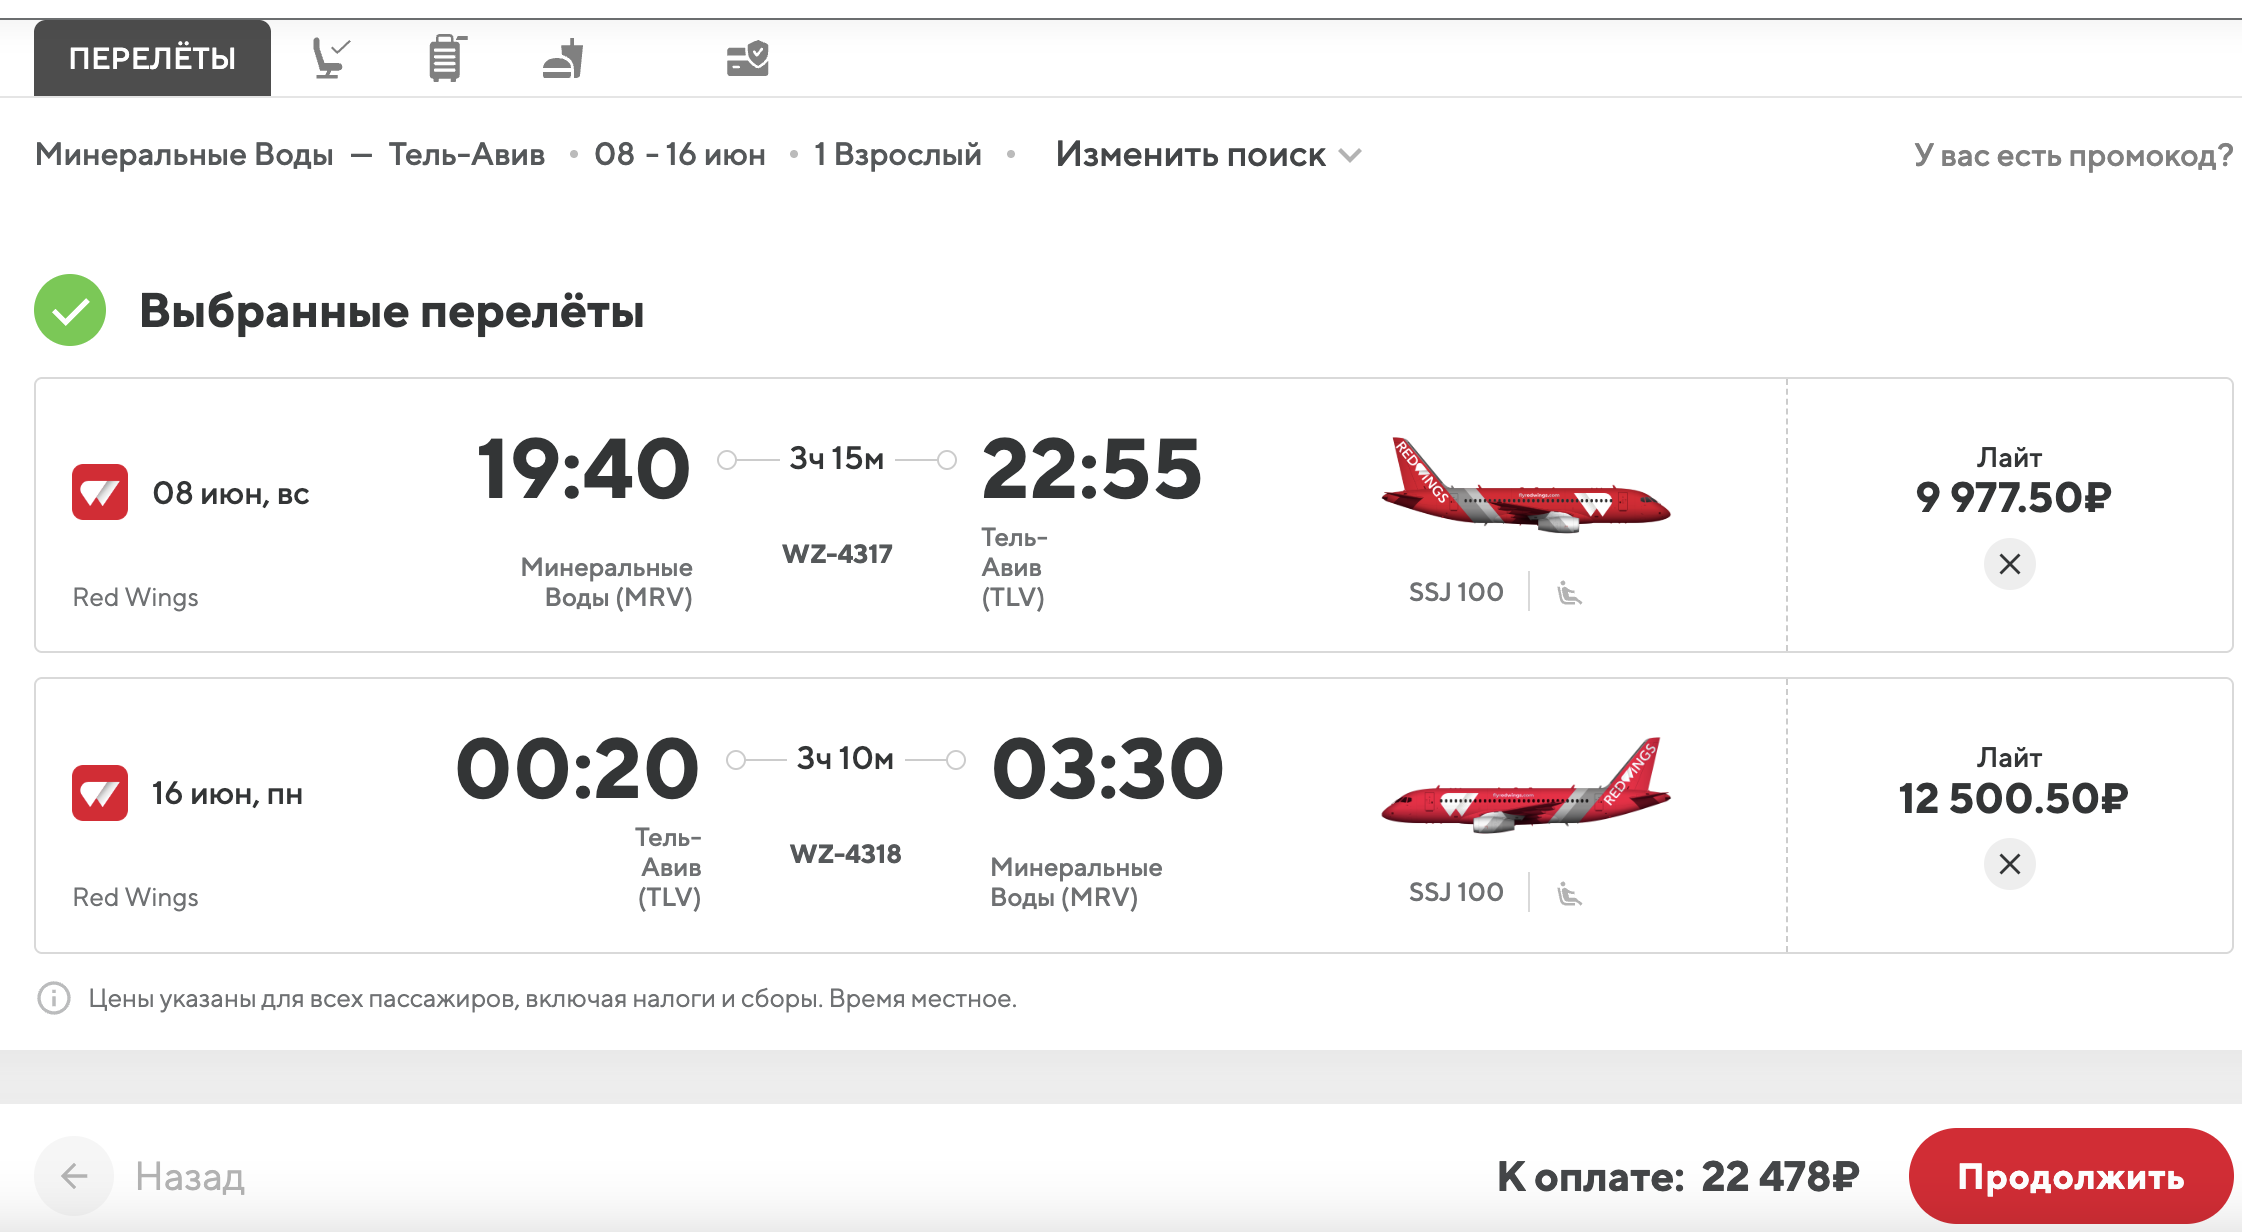Expand the Изменить поиск dropdown
This screenshot has width=2242, height=1232.
point(1208,155)
